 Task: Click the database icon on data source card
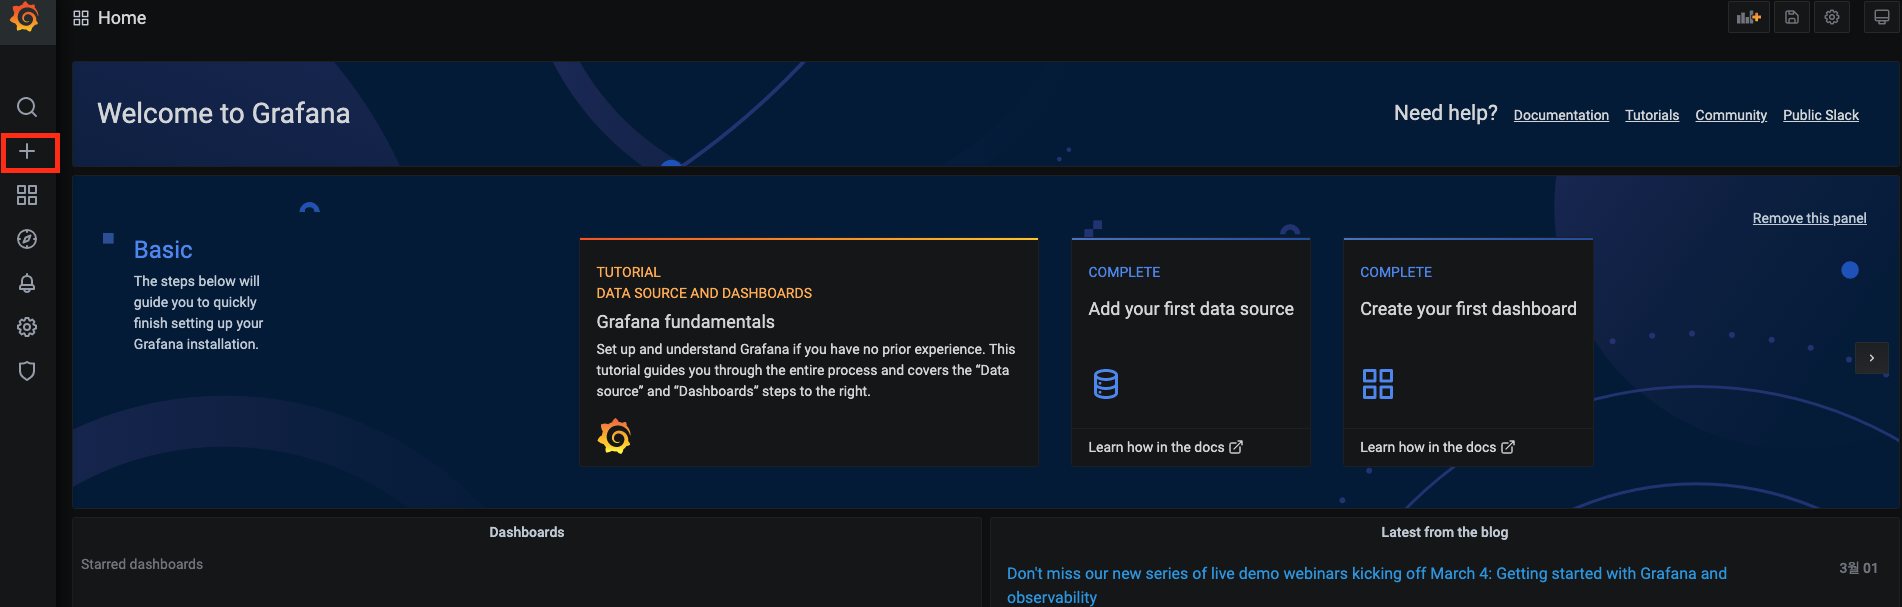(x=1106, y=384)
